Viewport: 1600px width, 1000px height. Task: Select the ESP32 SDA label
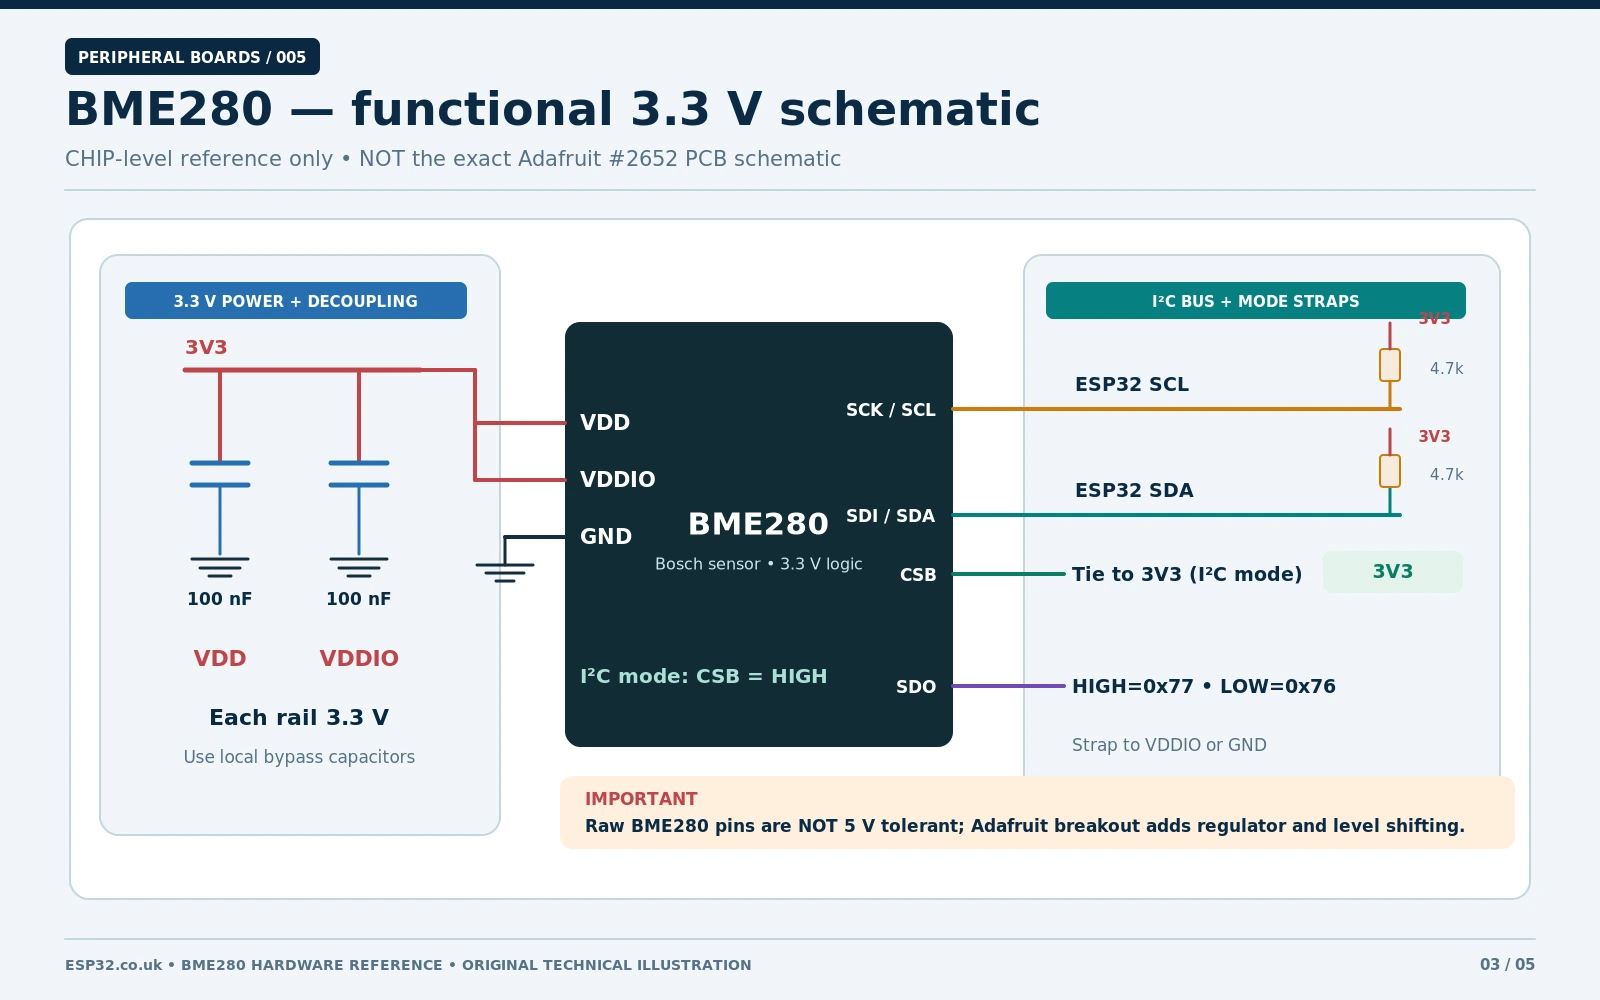click(1134, 491)
